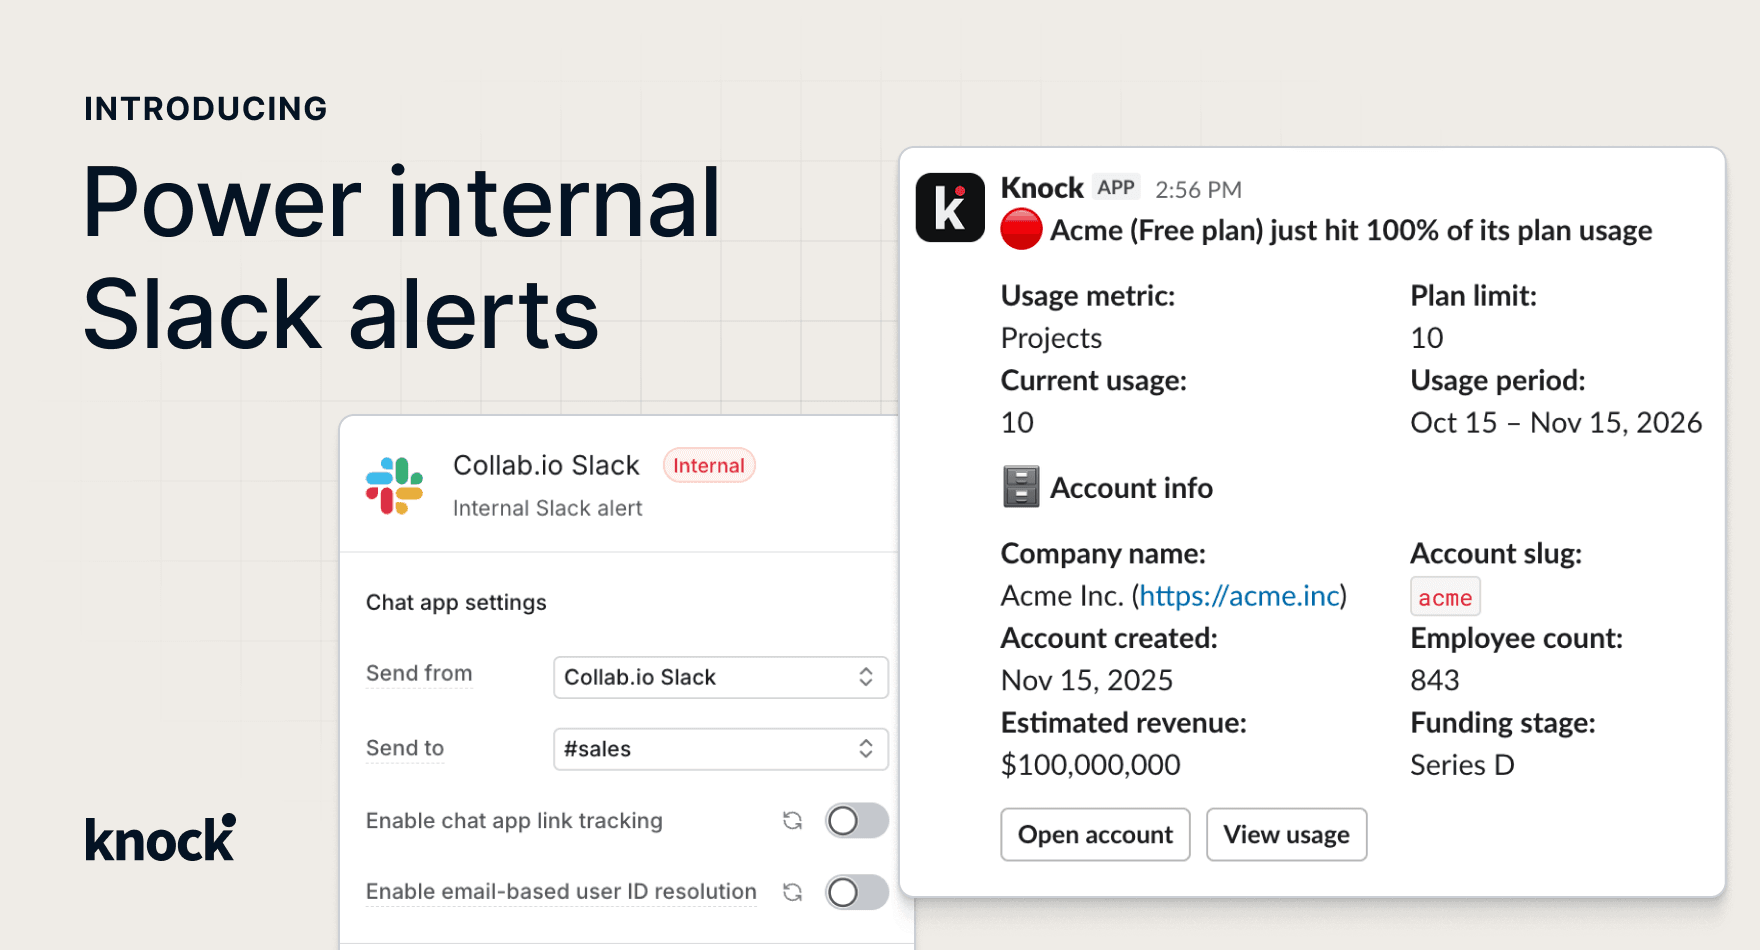Click the Oct 15 – Nov 15, 2026 value

pyautogui.click(x=1556, y=423)
